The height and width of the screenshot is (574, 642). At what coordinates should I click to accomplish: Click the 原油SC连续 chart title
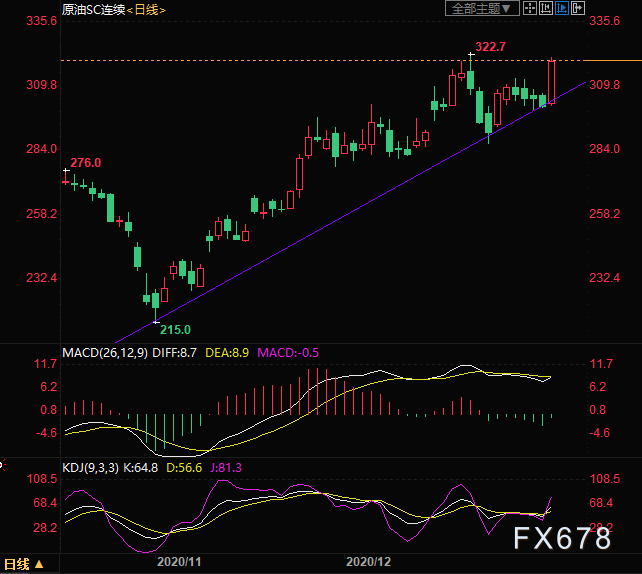coord(94,9)
